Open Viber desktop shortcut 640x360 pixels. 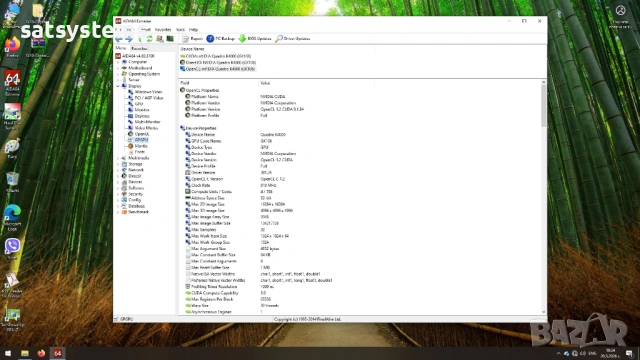(x=12, y=249)
